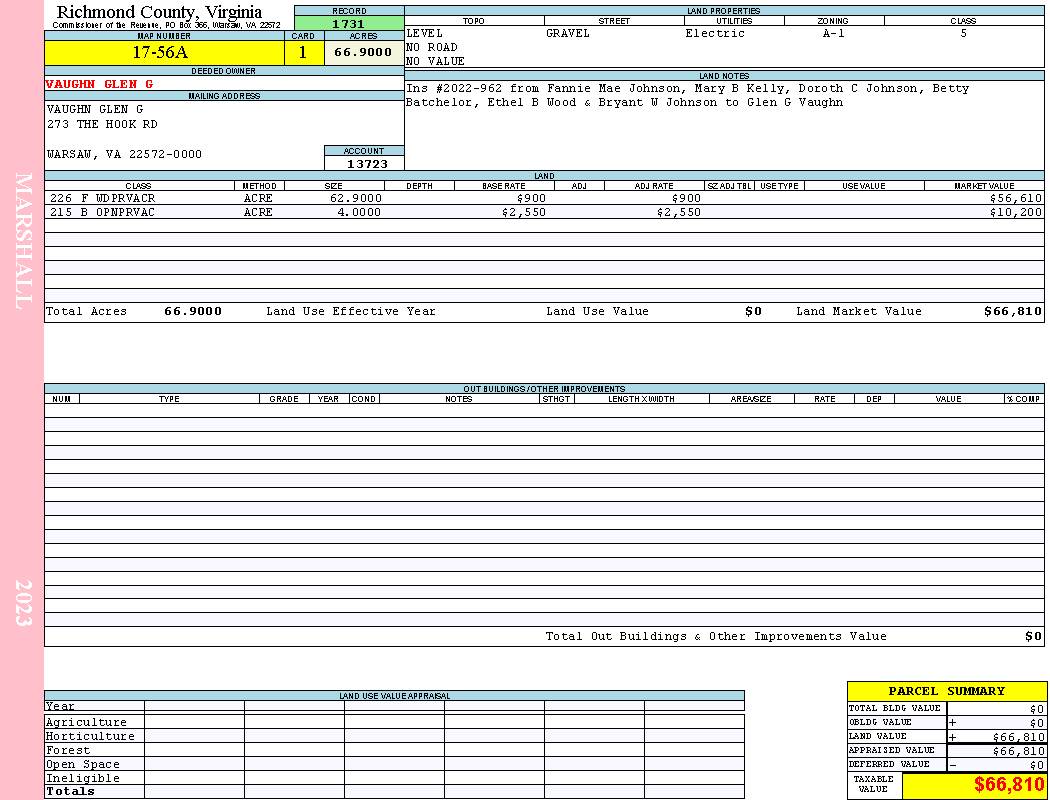Click DEFERRED VALUE row label
Image resolution: width=1050 pixels, height=800 pixels.
pos(889,765)
